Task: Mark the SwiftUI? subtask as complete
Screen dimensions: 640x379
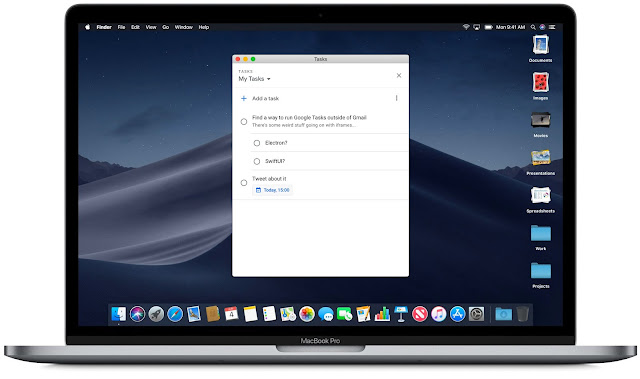Action: [257, 161]
